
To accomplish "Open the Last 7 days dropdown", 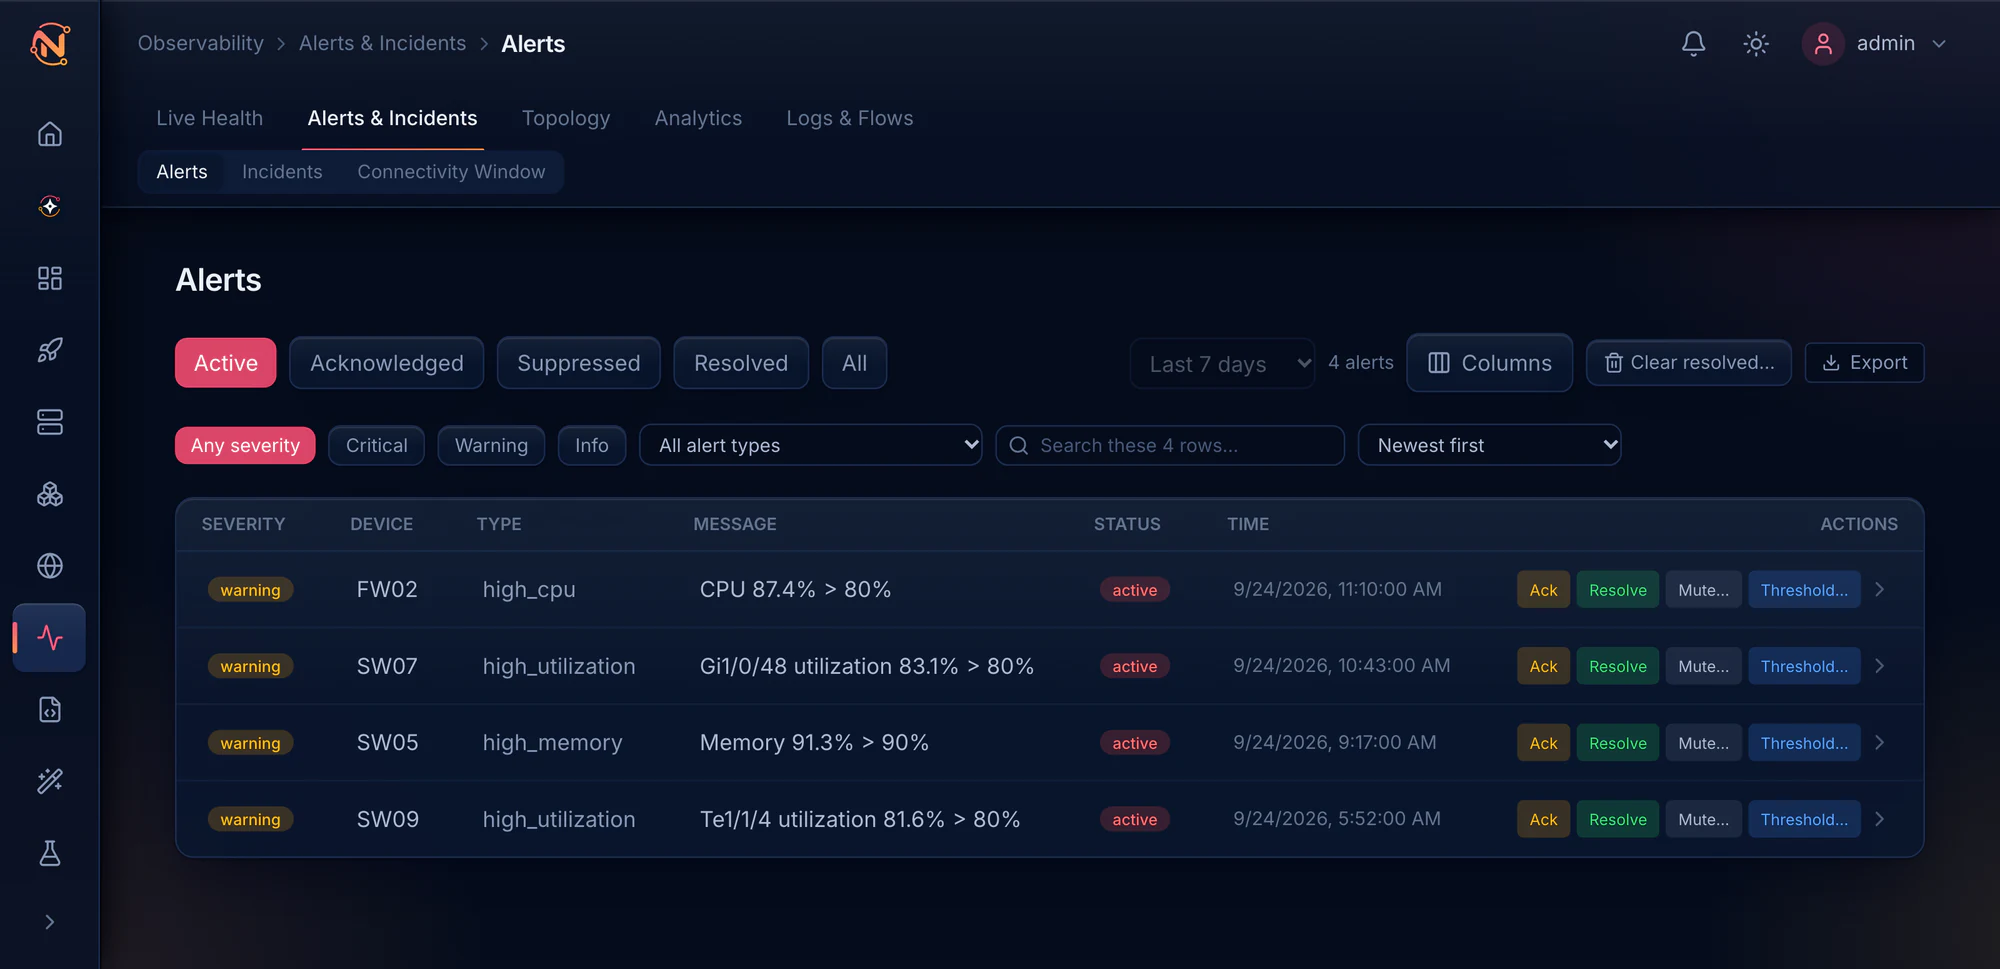I will [1222, 364].
